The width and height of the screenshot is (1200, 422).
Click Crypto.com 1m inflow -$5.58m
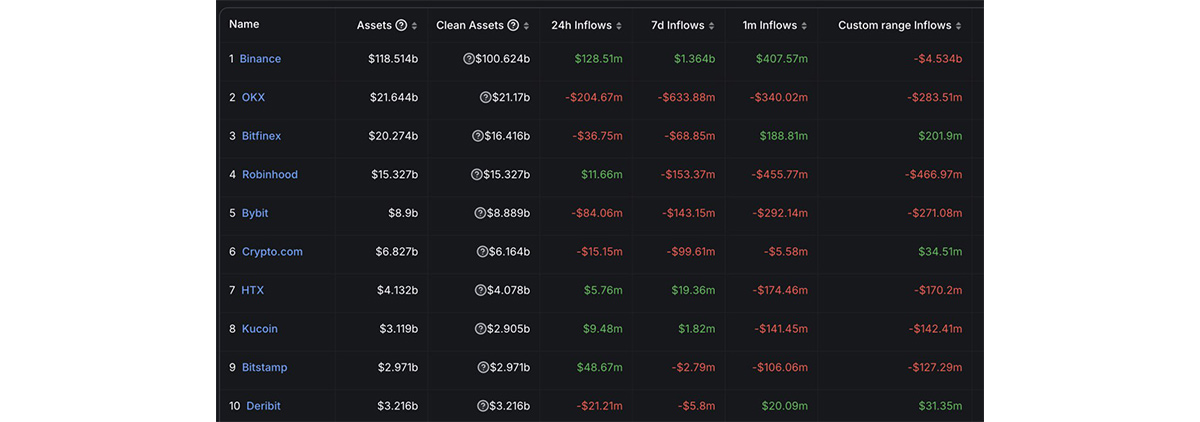tap(786, 252)
